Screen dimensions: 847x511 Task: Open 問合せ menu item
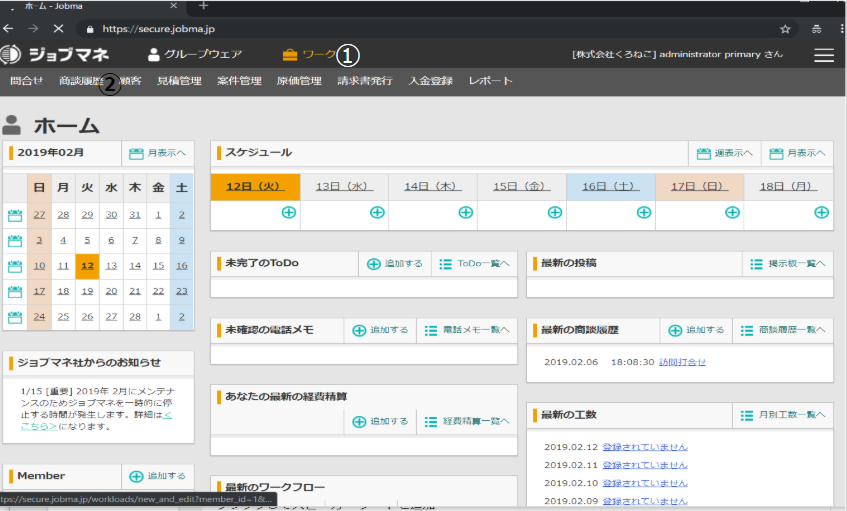pyautogui.click(x=26, y=80)
